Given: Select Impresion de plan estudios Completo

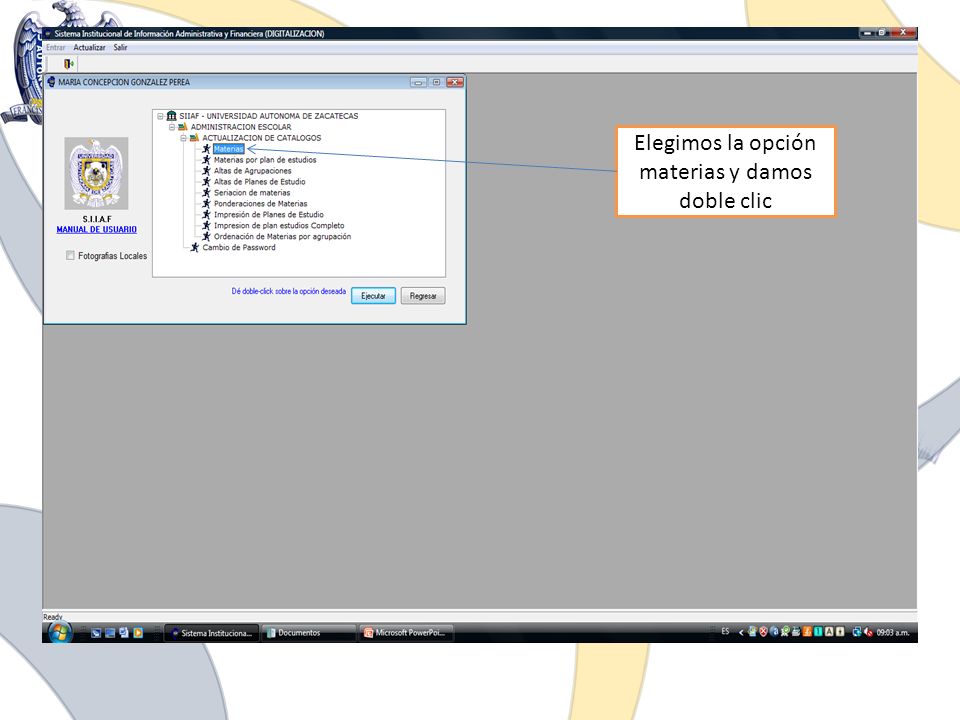Looking at the screenshot, I should tap(279, 225).
